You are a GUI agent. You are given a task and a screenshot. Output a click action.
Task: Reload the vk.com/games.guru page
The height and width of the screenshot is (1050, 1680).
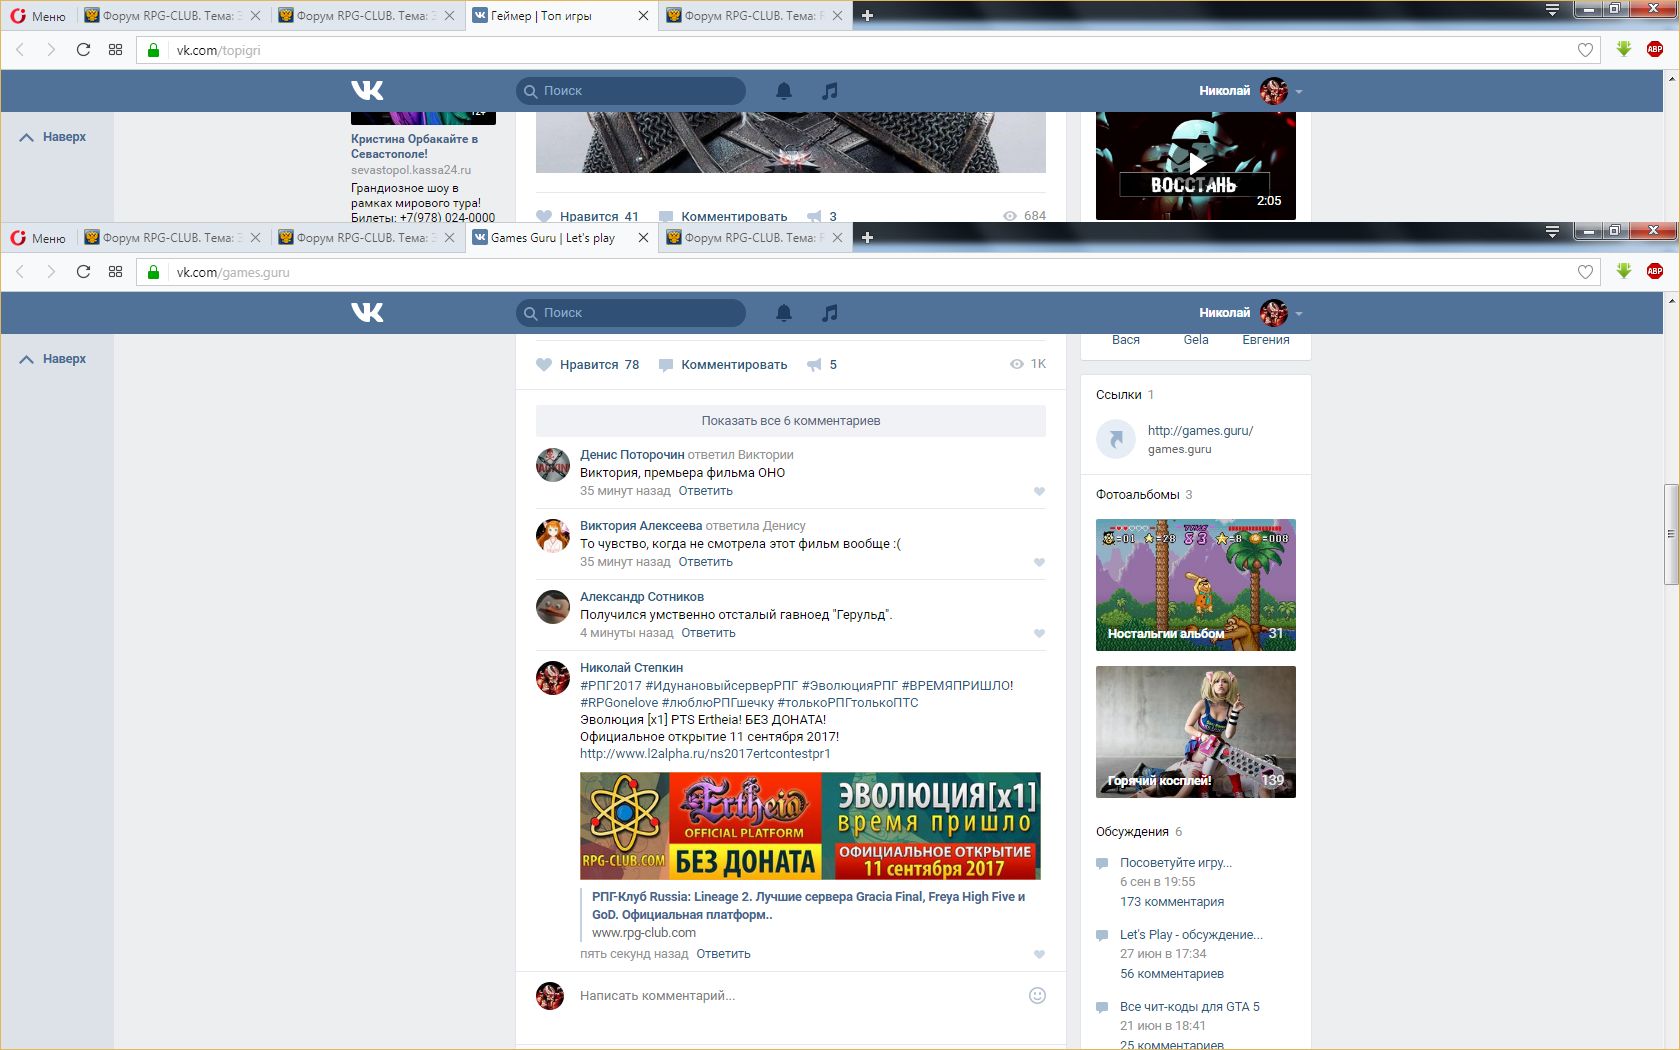[x=83, y=272]
